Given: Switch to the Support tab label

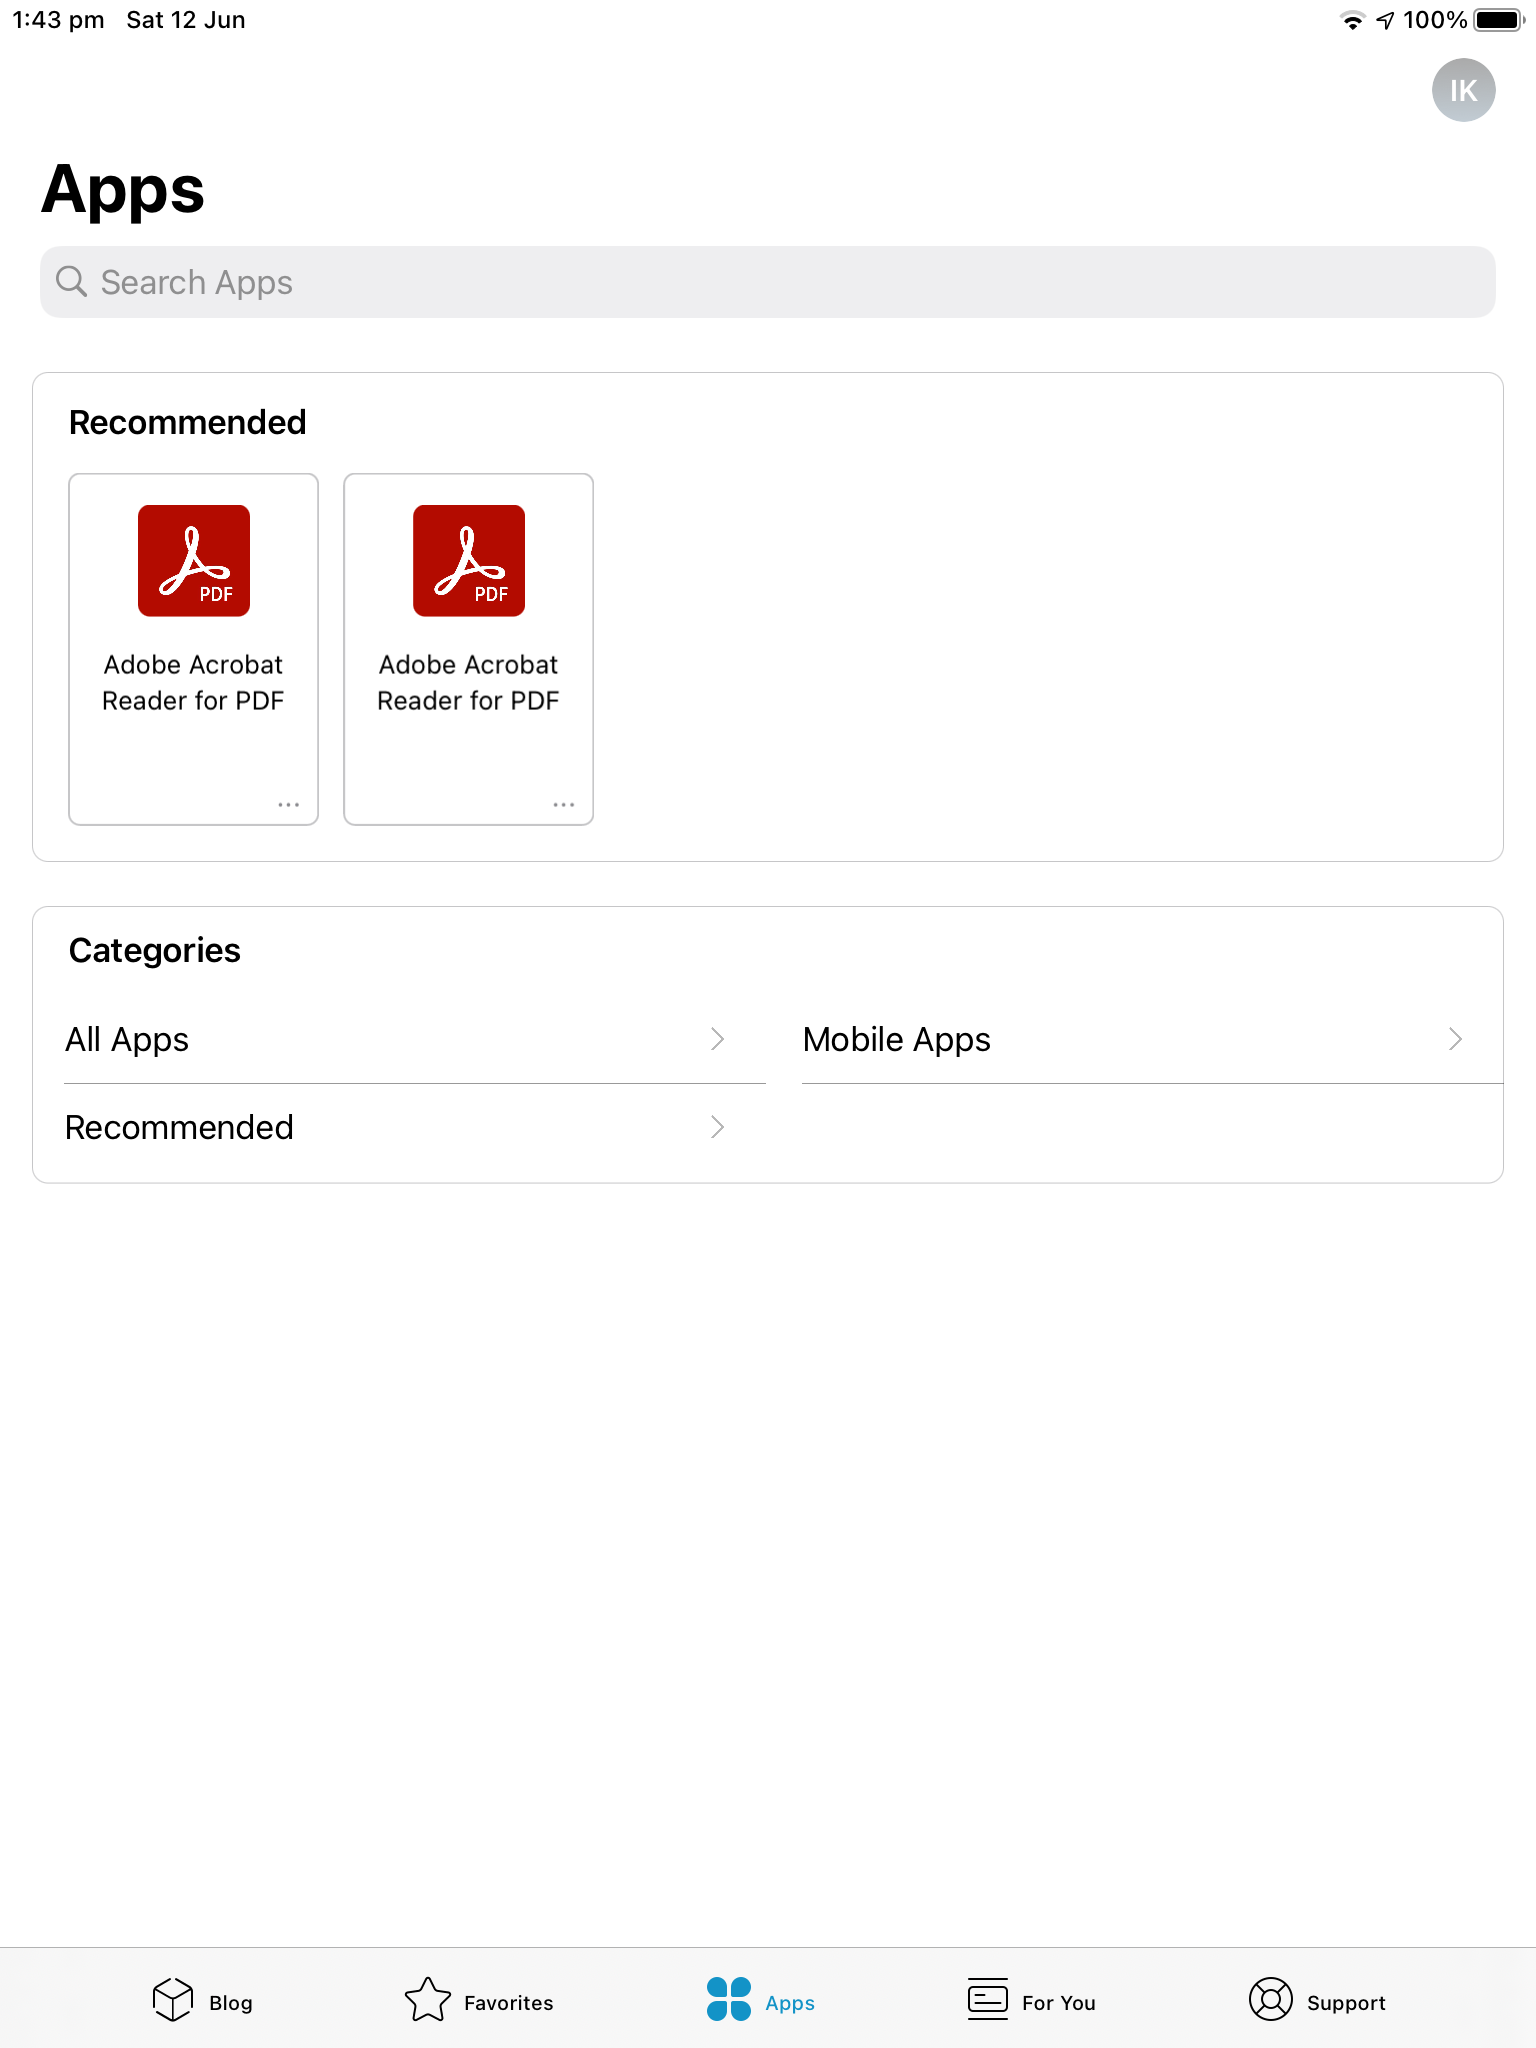Looking at the screenshot, I should 1346,2003.
